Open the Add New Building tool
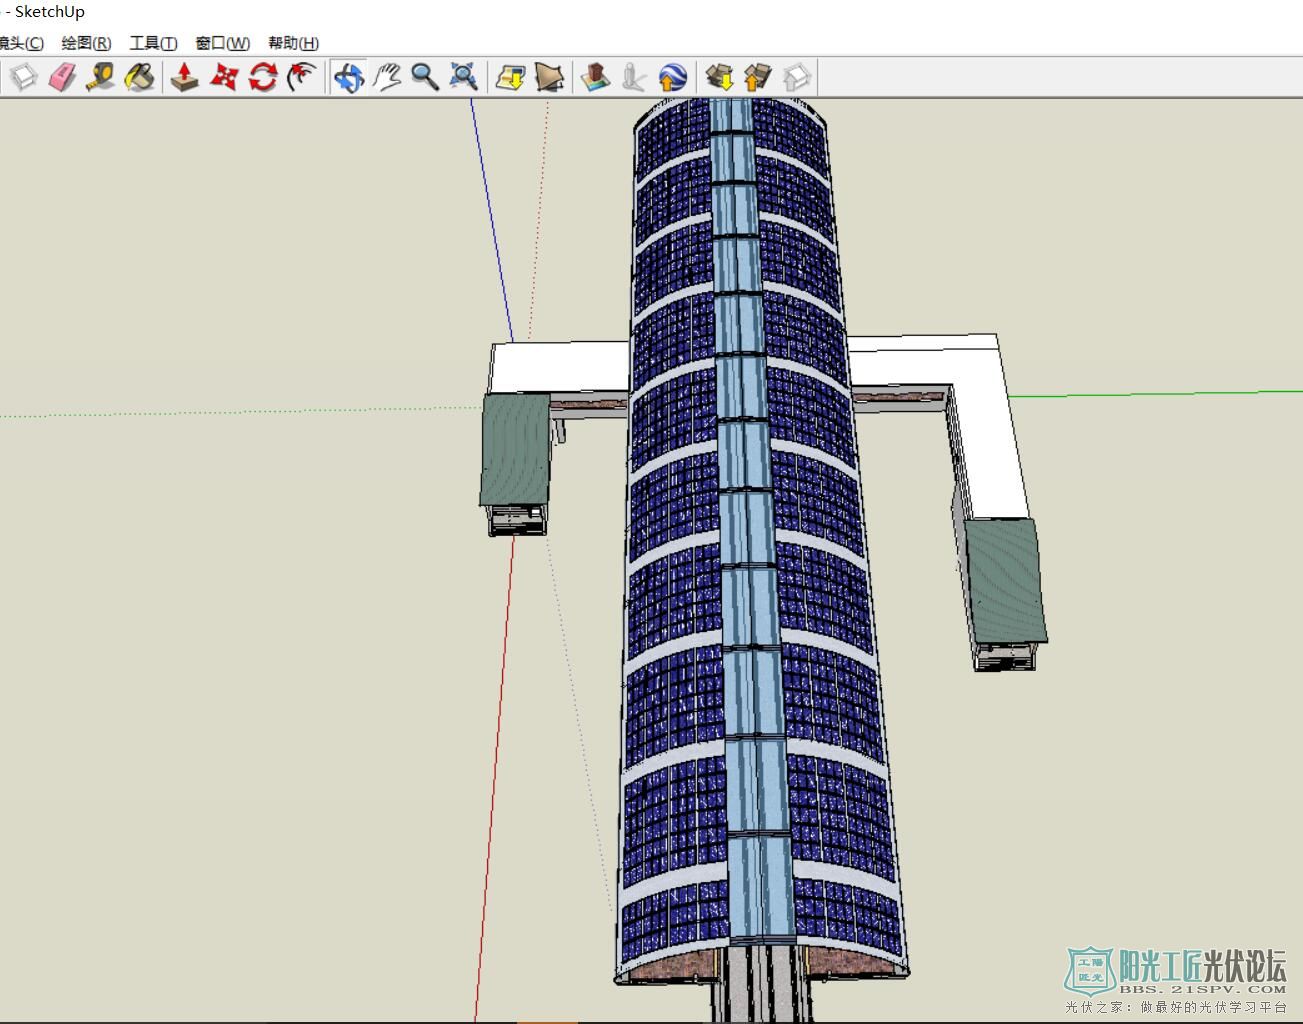1303x1024 pixels. coord(596,77)
